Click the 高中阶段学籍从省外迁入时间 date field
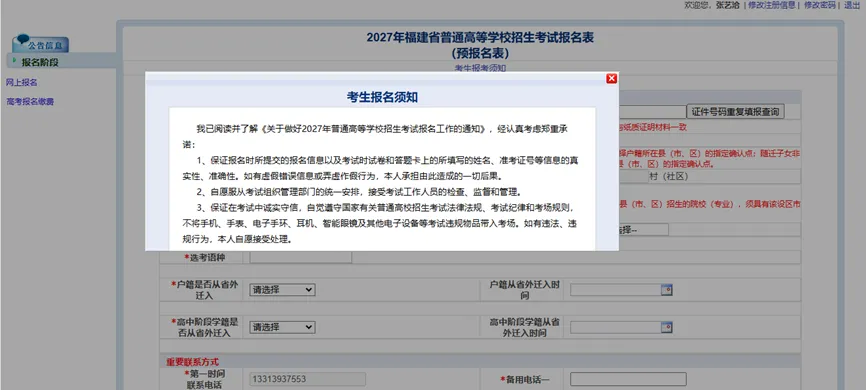 click(616, 328)
